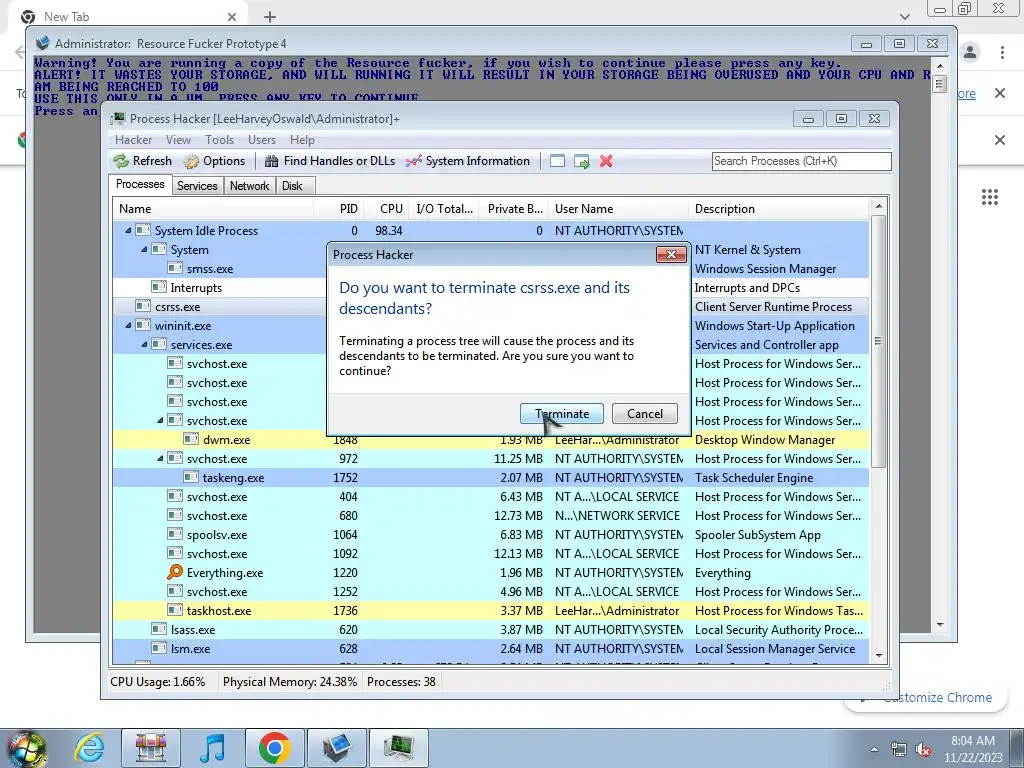Close the Process Hacker confirmation dialog
The width and height of the screenshot is (1024, 768).
(671, 255)
